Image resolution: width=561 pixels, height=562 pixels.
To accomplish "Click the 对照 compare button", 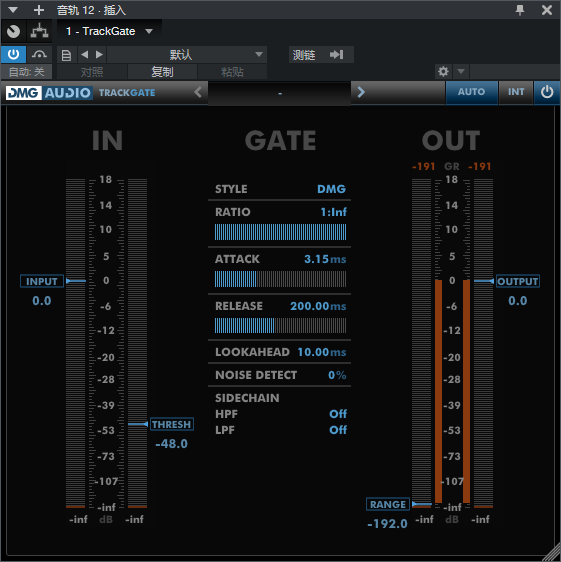I will (x=92, y=72).
